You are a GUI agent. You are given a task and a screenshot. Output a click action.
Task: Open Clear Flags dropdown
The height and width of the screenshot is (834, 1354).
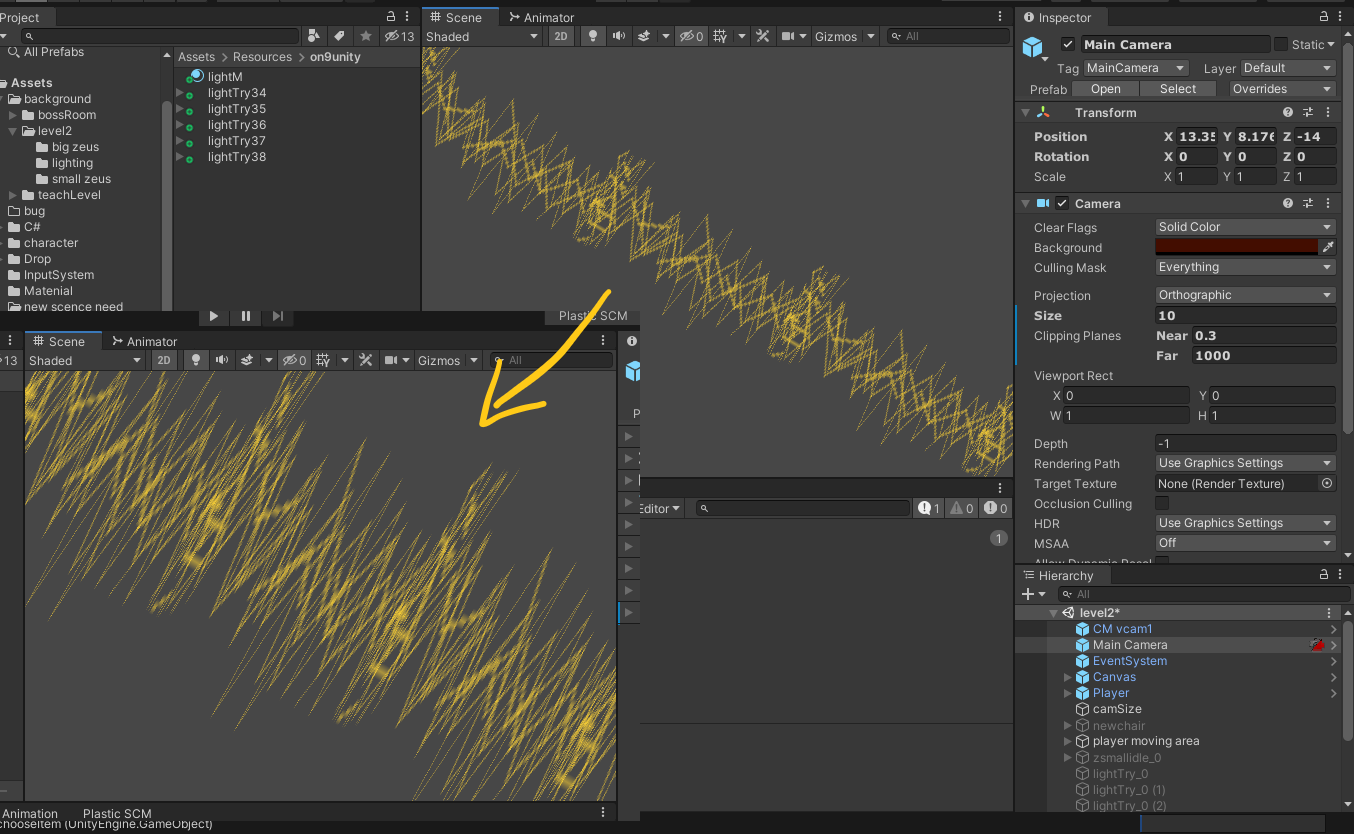pyautogui.click(x=1245, y=227)
